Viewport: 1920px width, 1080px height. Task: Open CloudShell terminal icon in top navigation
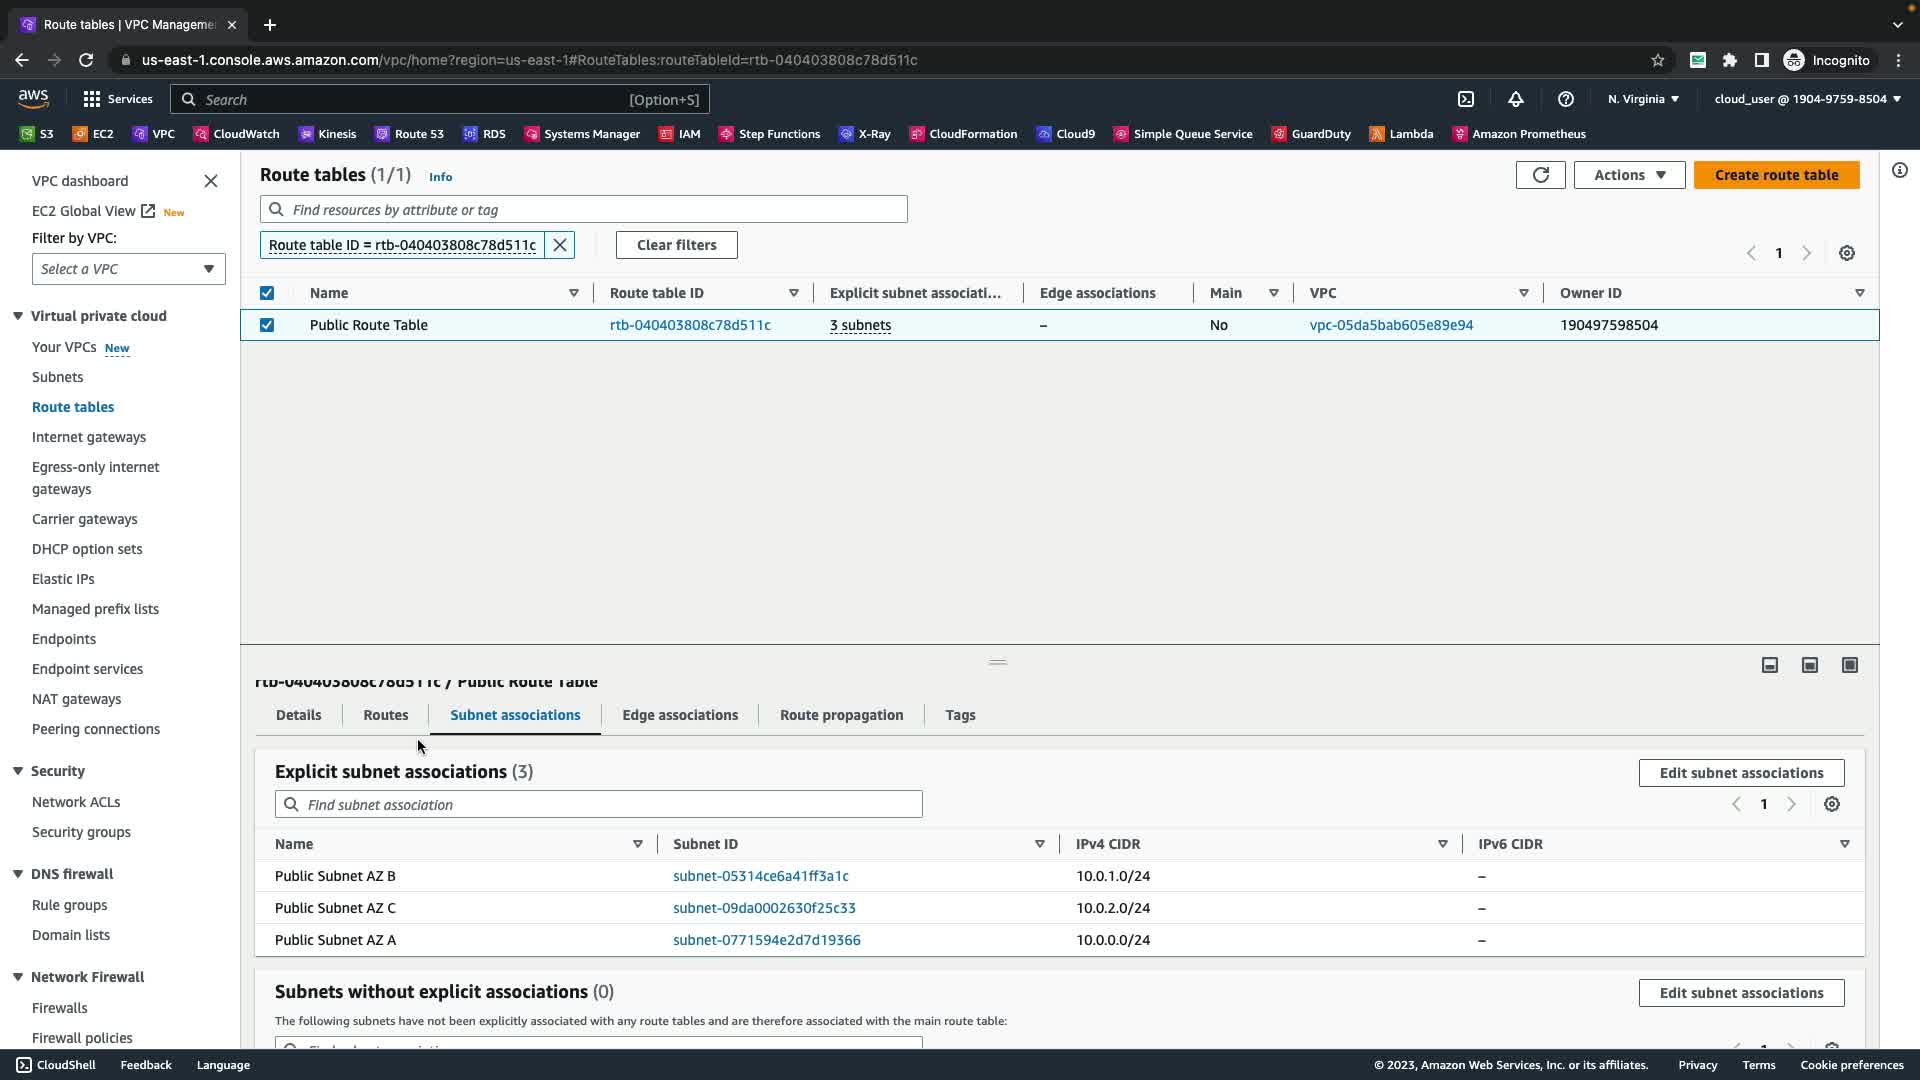pyautogui.click(x=1466, y=99)
